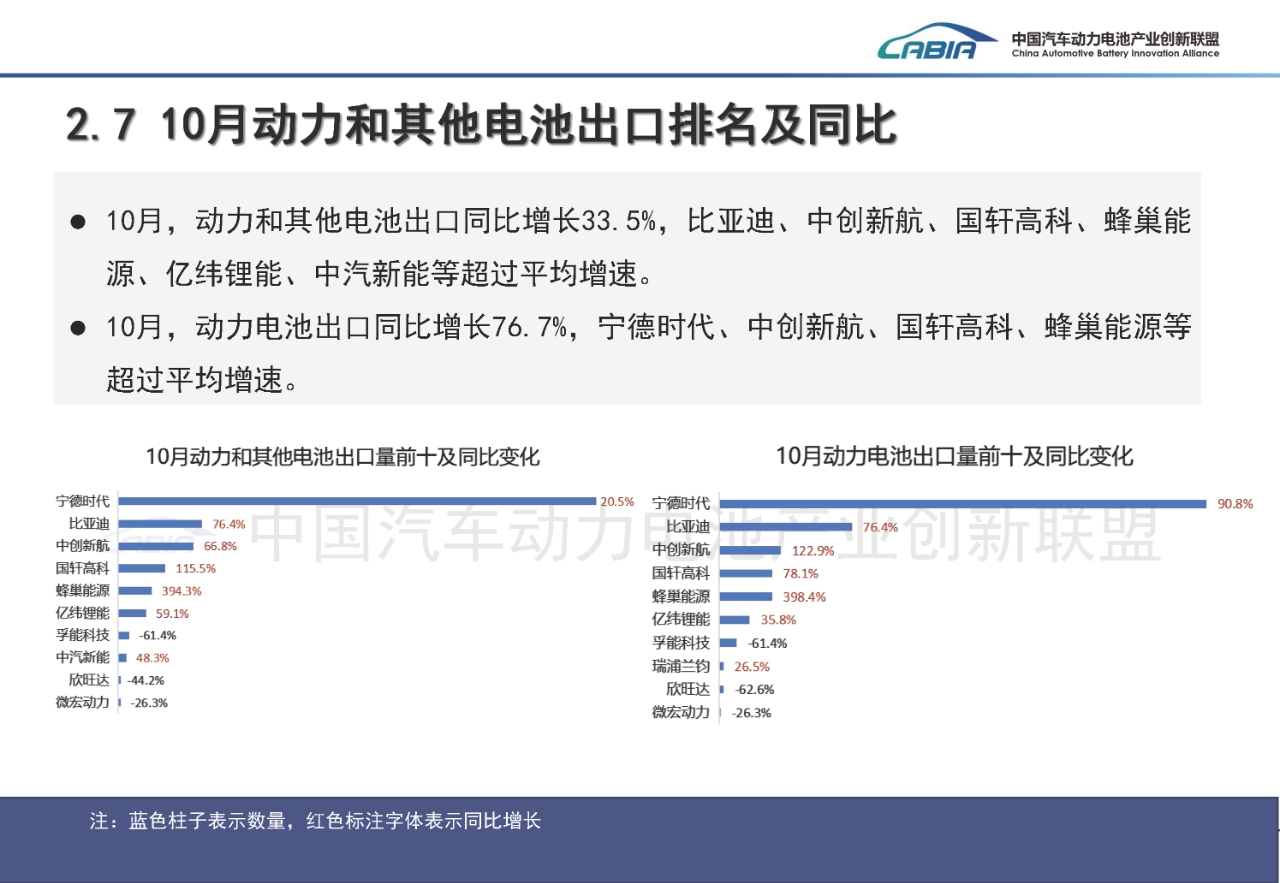This screenshot has width=1280, height=883.
Task: Click 中创新航 label beside 122.9%
Action: (681, 550)
